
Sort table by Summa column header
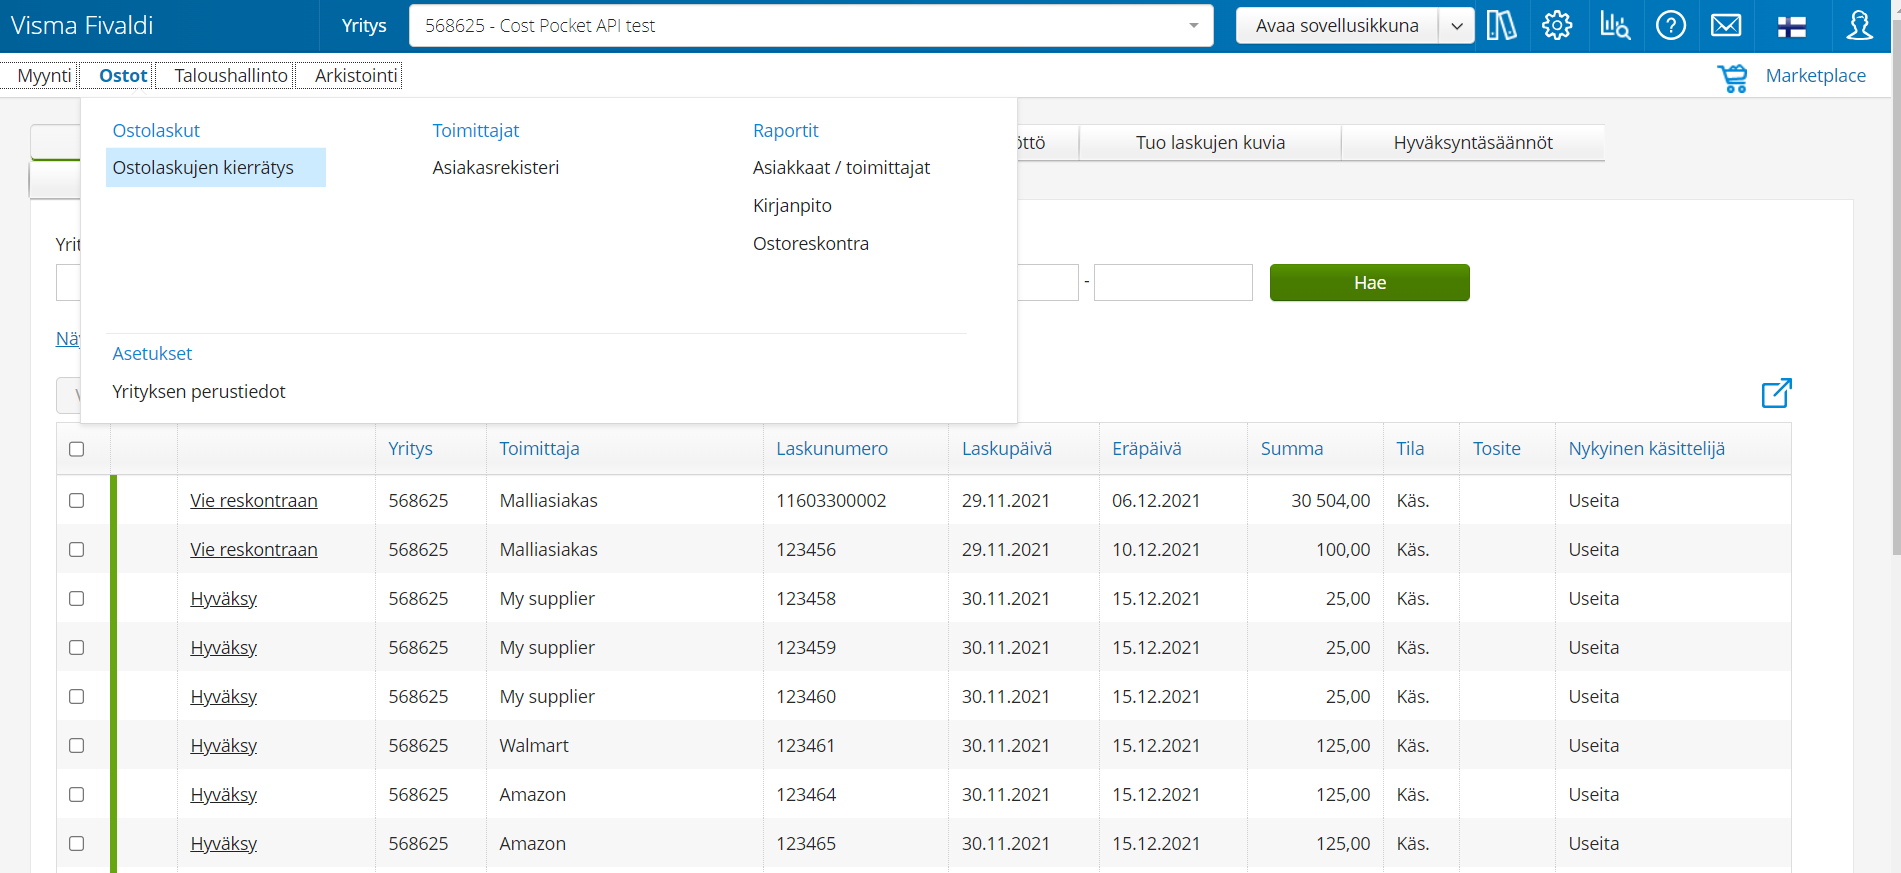pos(1292,449)
